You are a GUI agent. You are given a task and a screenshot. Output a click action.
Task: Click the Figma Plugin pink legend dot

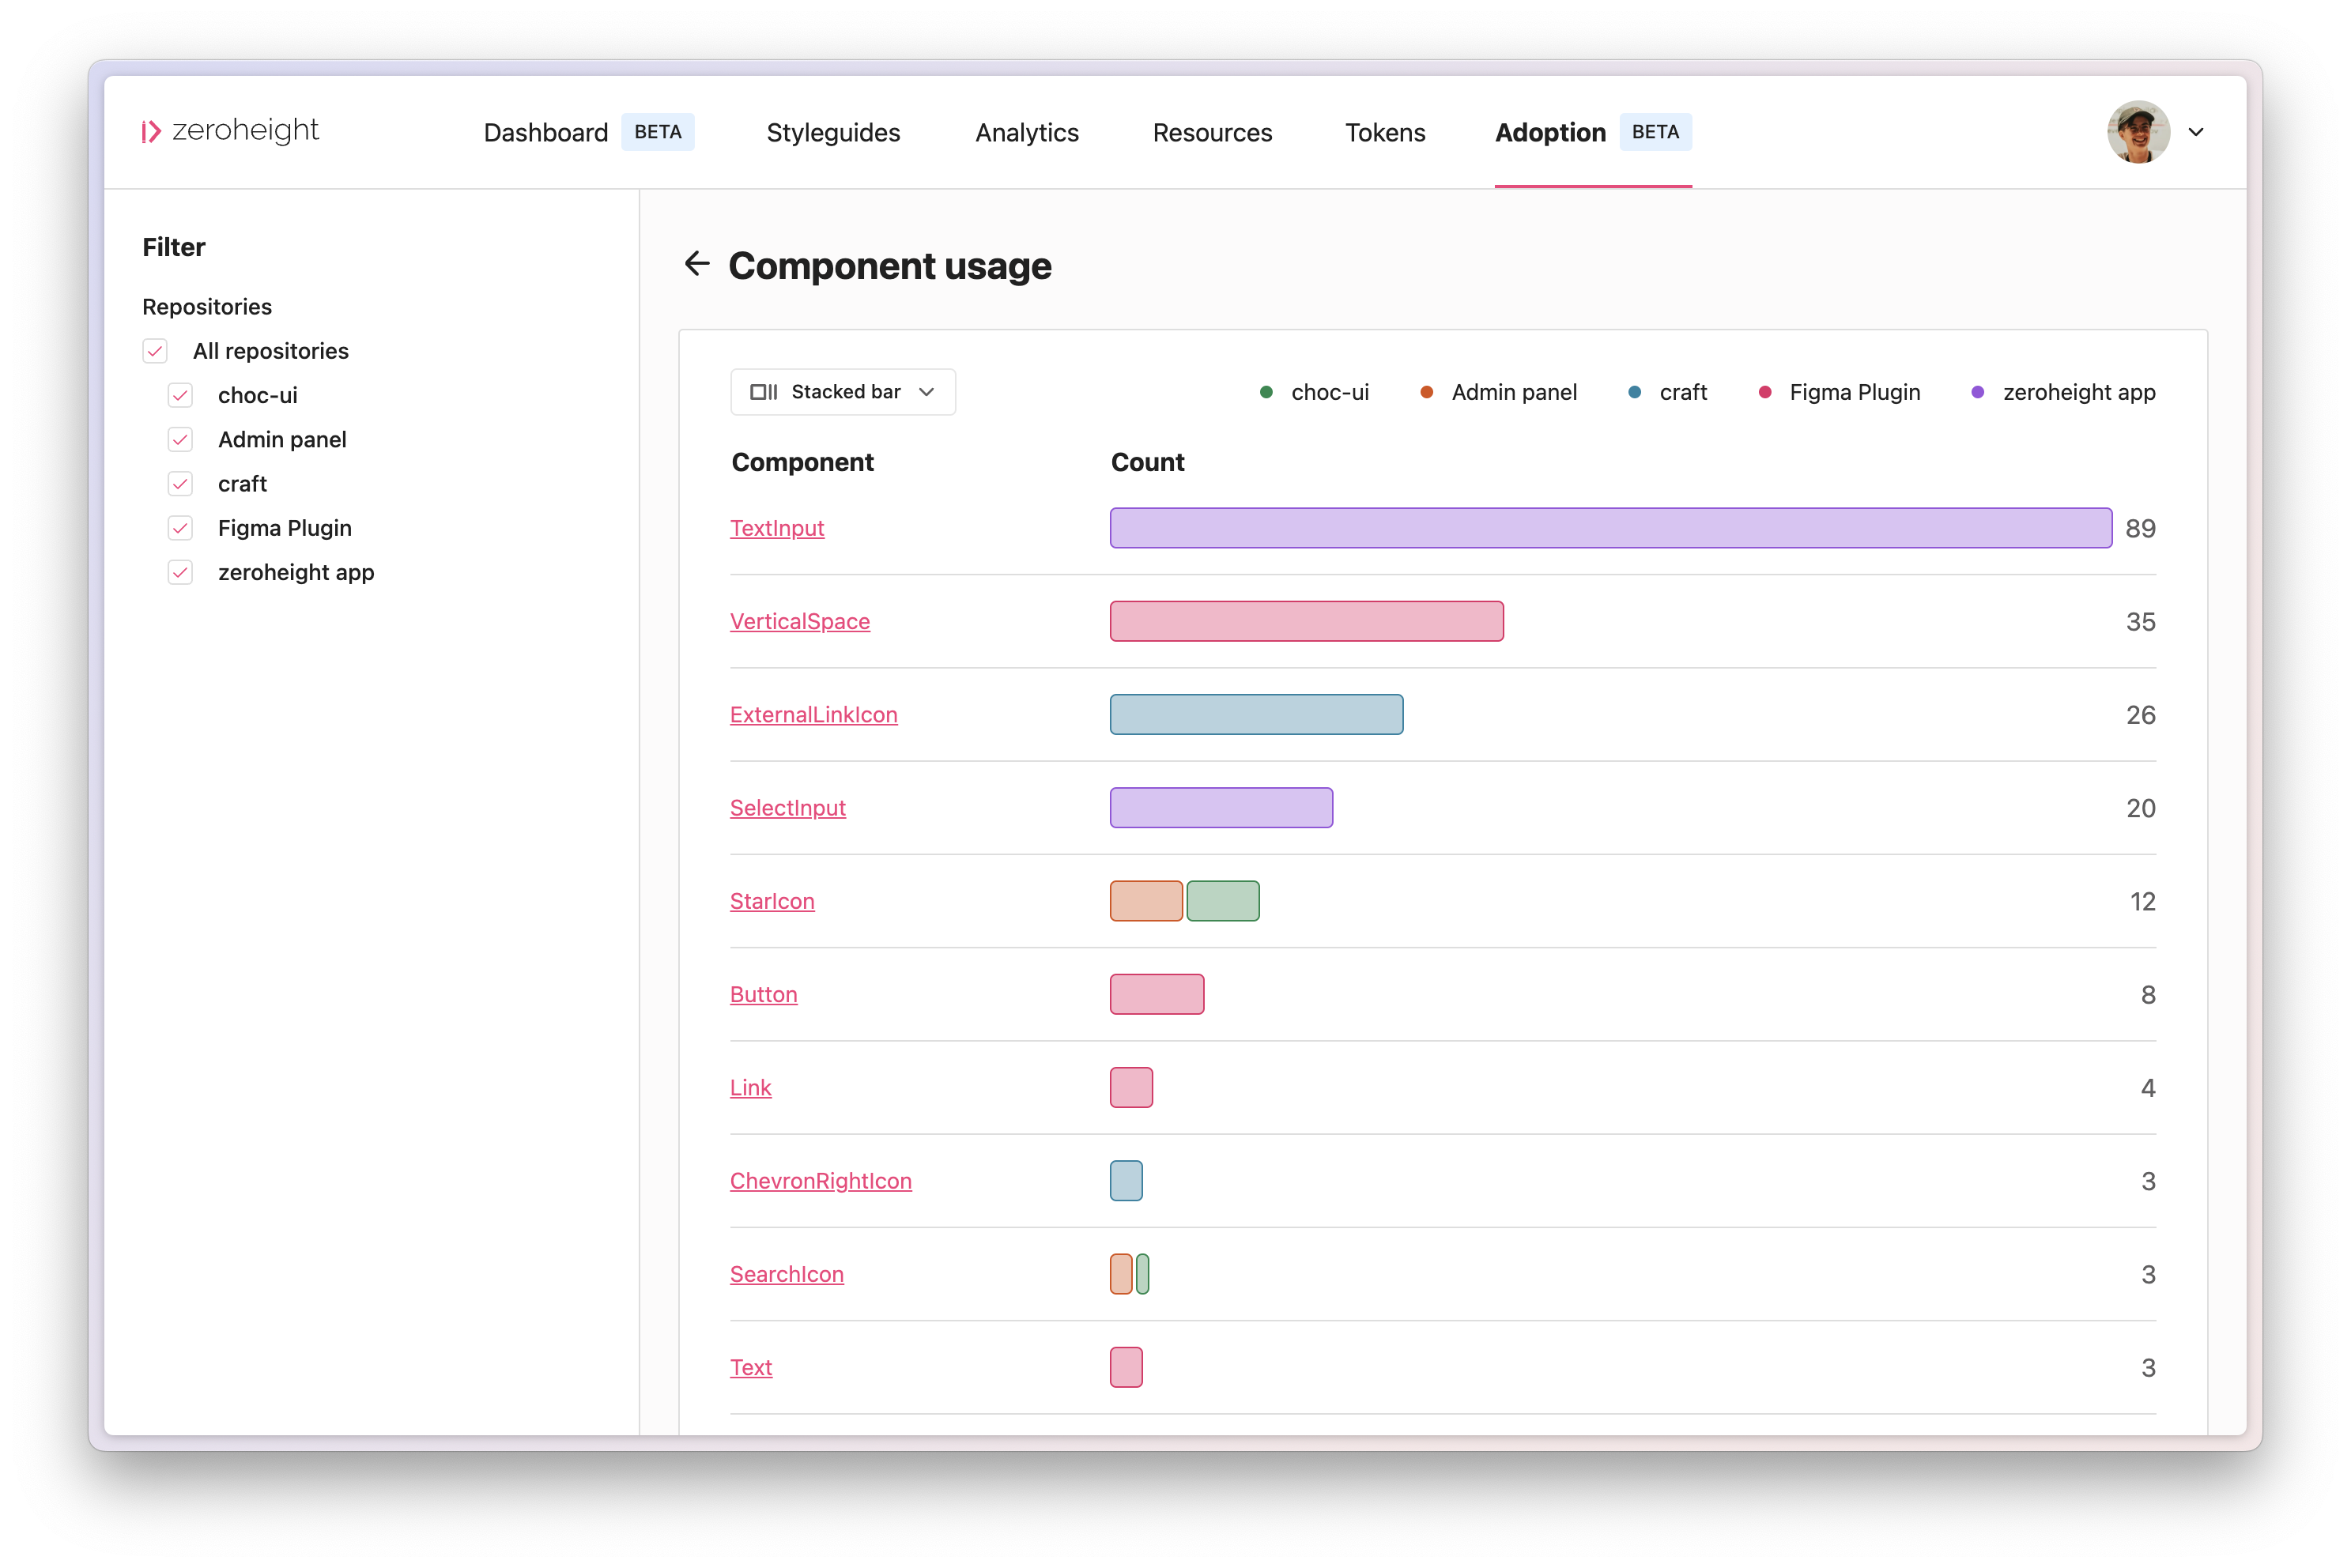pos(1765,392)
